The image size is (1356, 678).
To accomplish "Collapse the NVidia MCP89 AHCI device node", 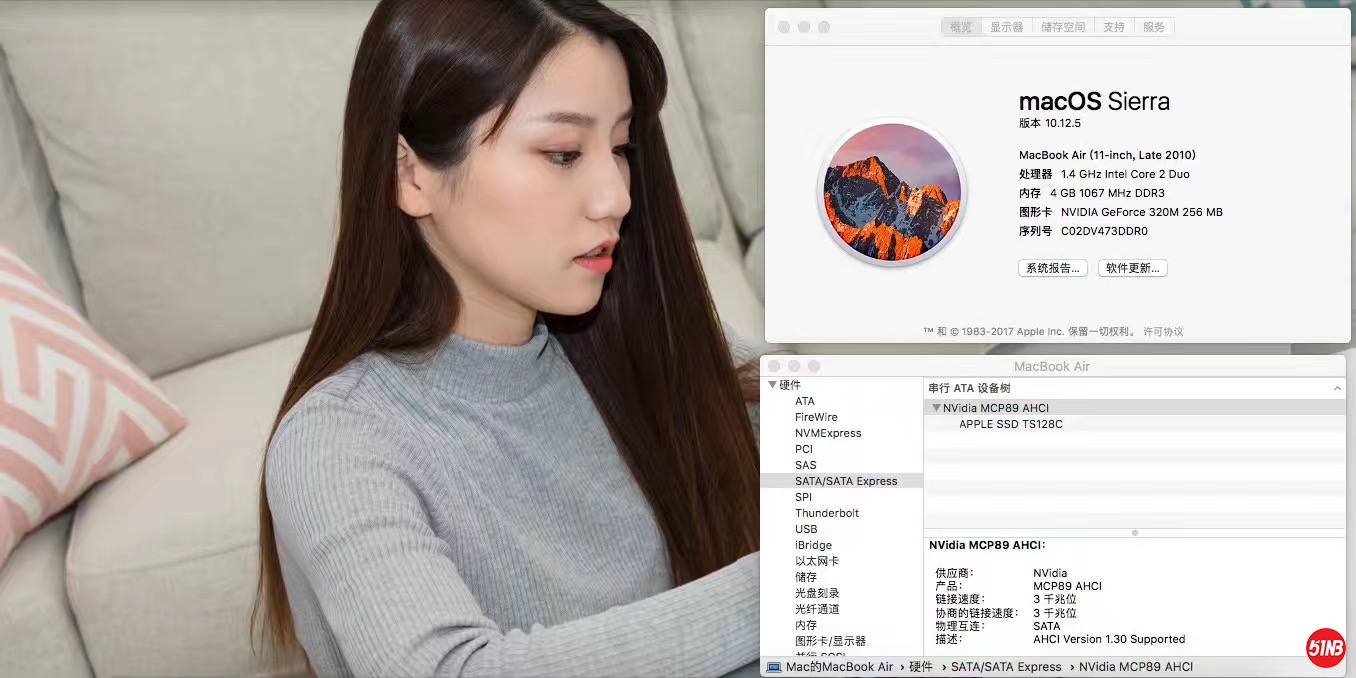I will click(x=936, y=408).
